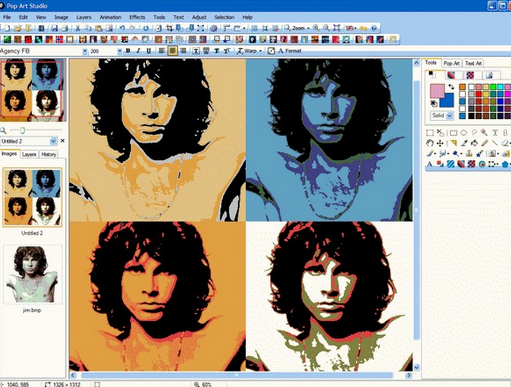Select the paint bucket fill tool
This screenshot has height=387, width=511.
(474, 143)
